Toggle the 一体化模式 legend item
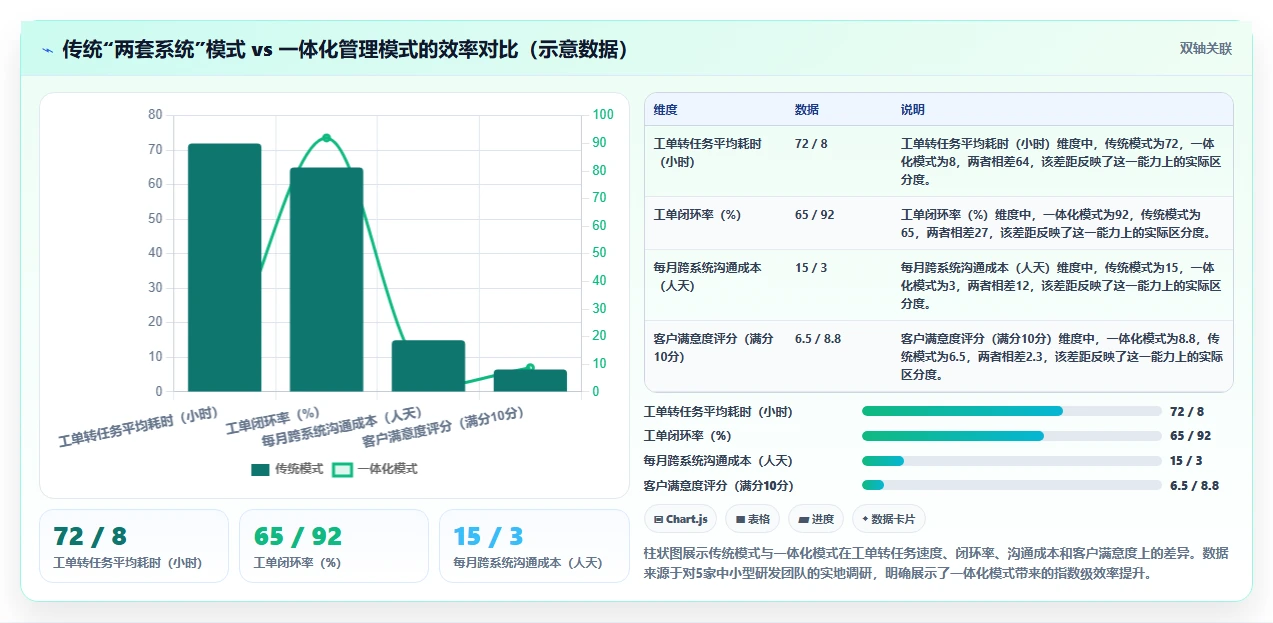 (375, 469)
